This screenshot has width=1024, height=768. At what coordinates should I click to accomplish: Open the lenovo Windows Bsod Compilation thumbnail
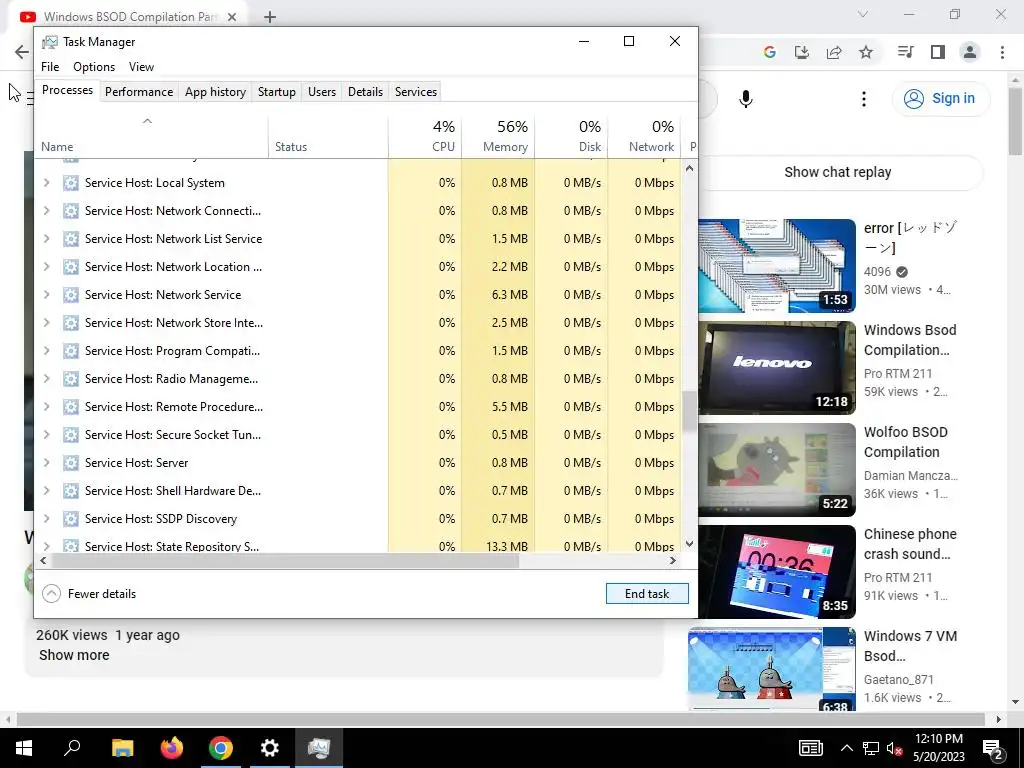tap(777, 368)
